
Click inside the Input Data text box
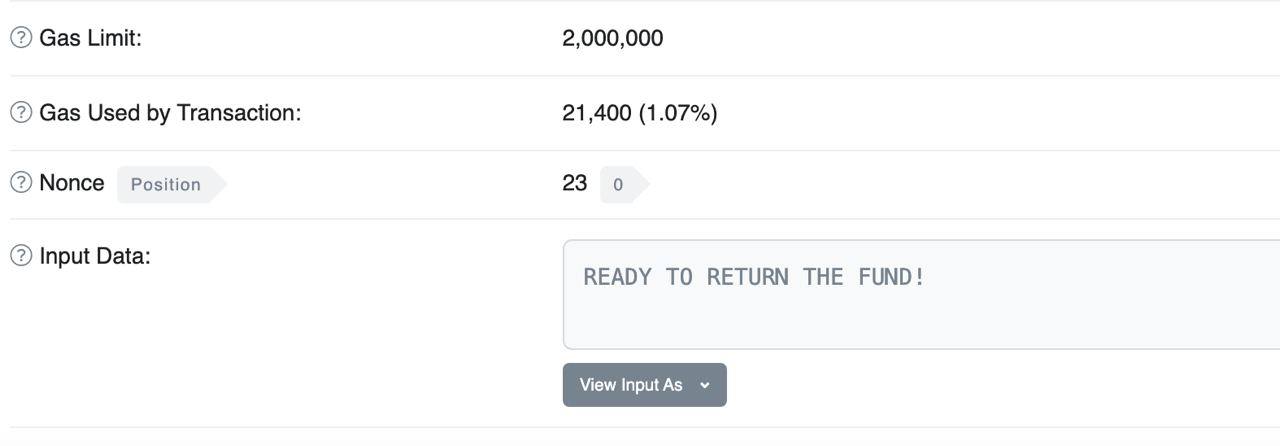coord(921,294)
